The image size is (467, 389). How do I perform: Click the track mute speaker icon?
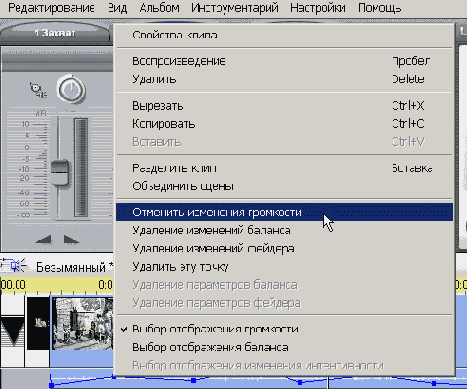(38, 90)
